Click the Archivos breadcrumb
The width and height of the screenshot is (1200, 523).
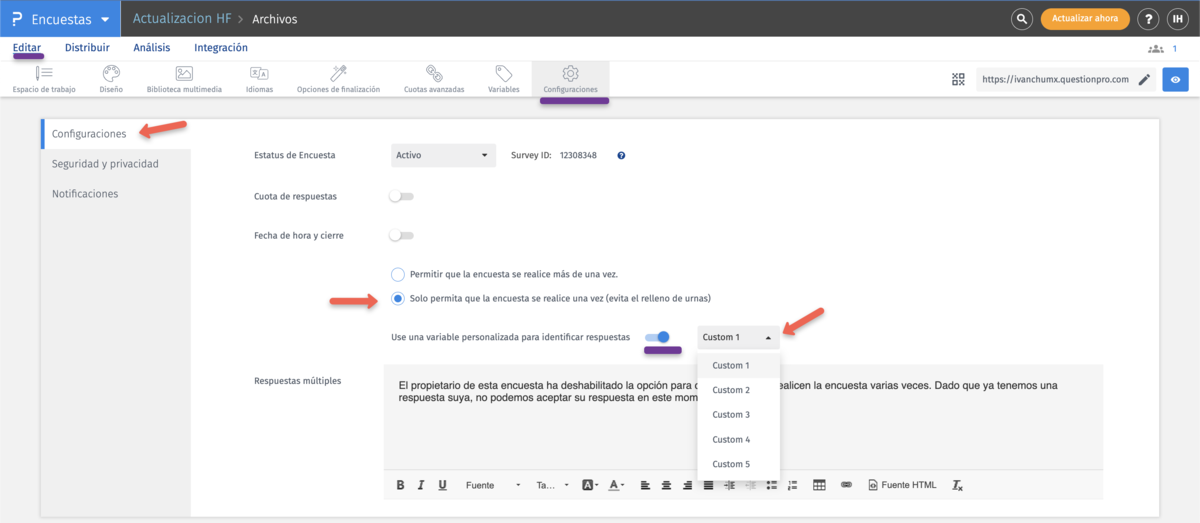(274, 19)
